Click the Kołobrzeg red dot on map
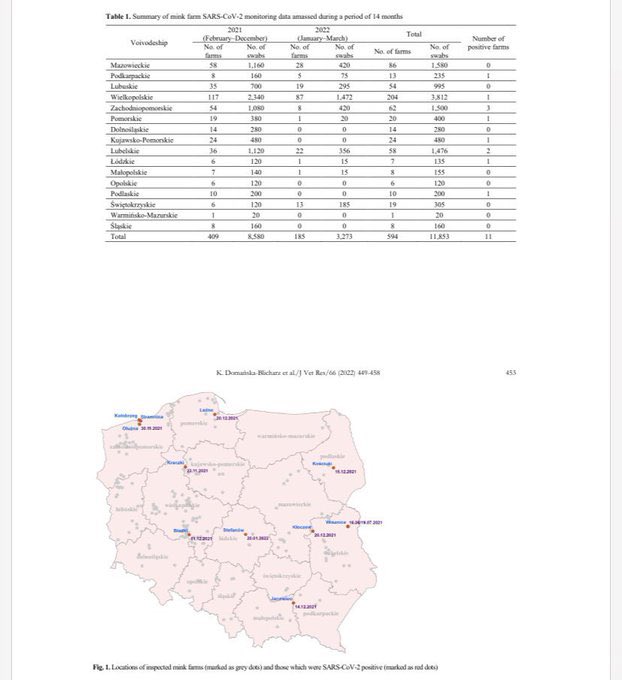622x680 pixels. [139, 421]
